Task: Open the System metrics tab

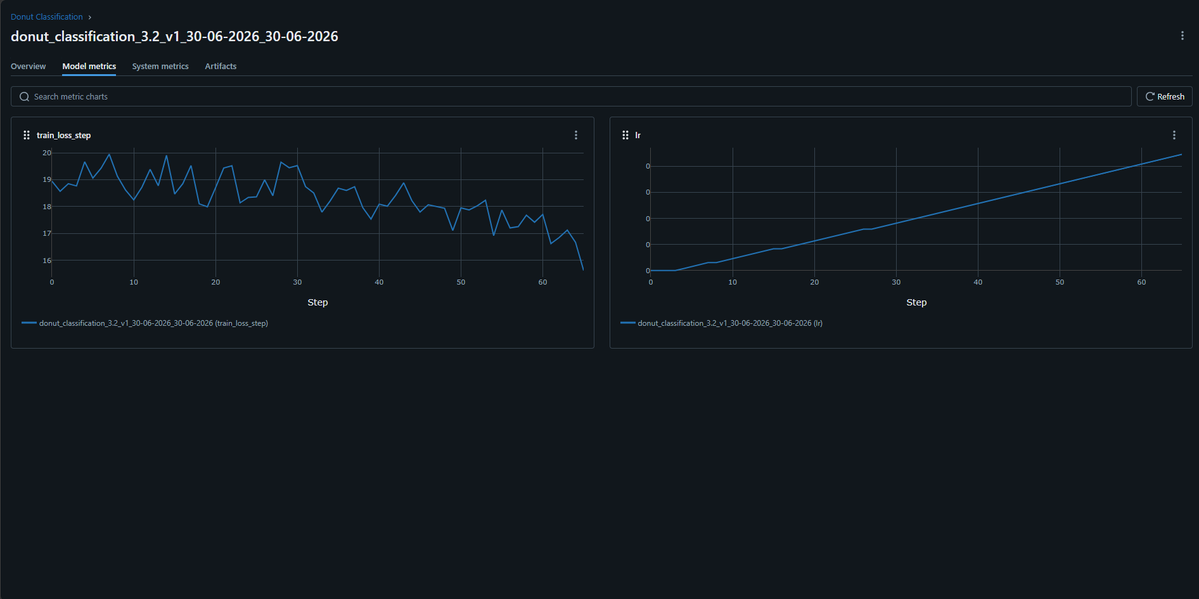Action: (x=160, y=67)
